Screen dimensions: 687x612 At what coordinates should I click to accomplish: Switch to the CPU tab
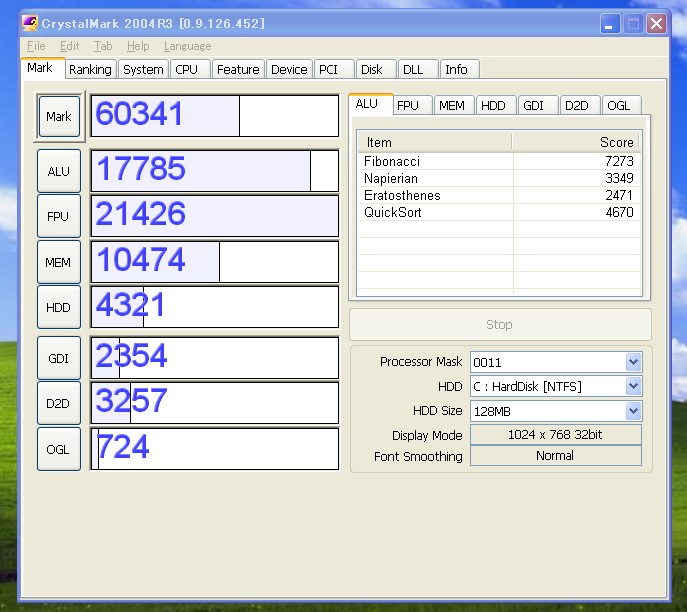(x=190, y=69)
